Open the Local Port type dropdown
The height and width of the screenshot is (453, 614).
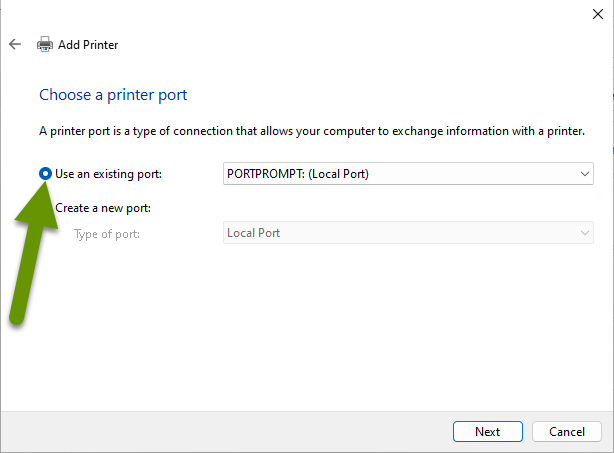[408, 233]
